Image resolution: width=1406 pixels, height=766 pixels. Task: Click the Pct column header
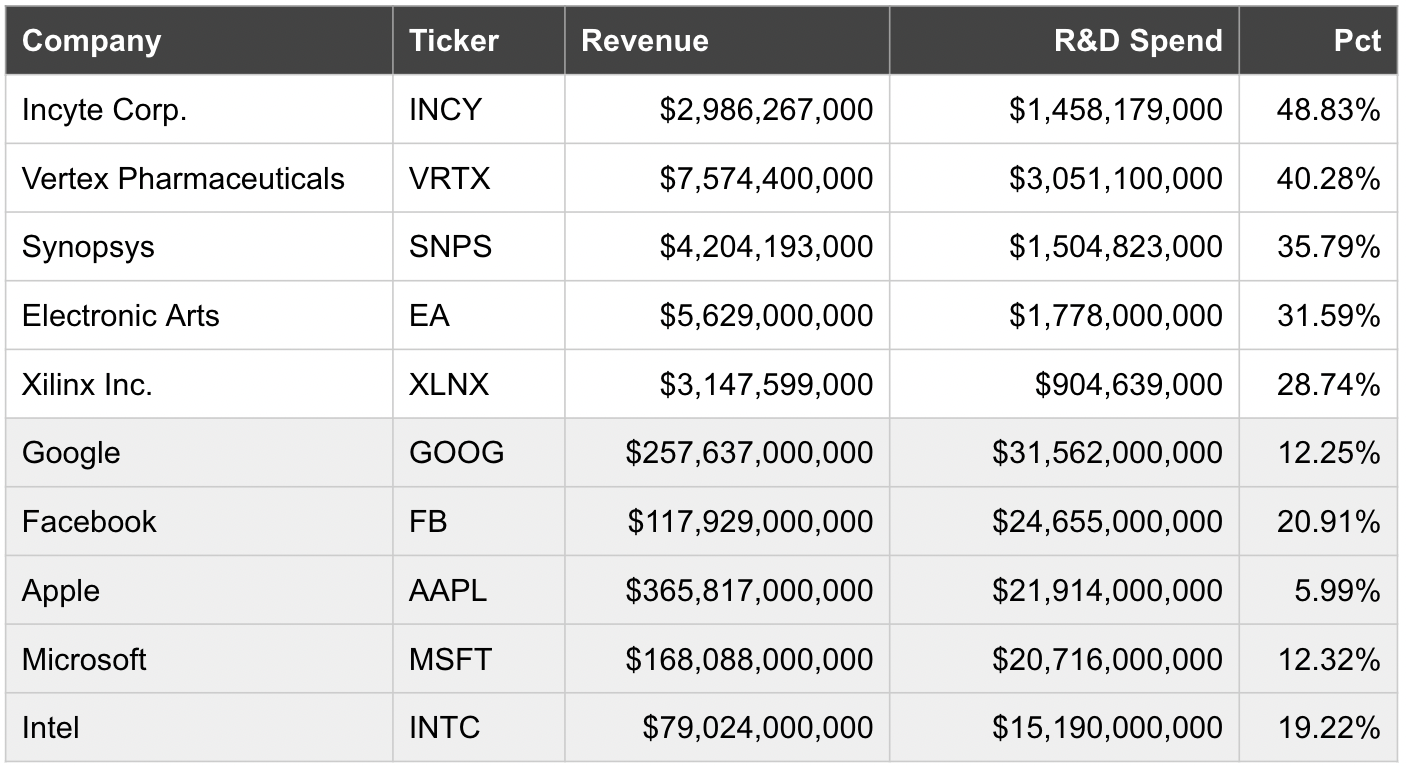click(x=1356, y=41)
